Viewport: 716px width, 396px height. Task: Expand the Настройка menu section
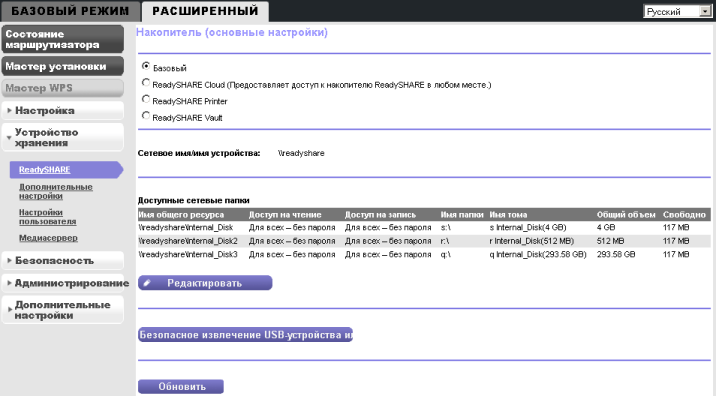tap(63, 111)
